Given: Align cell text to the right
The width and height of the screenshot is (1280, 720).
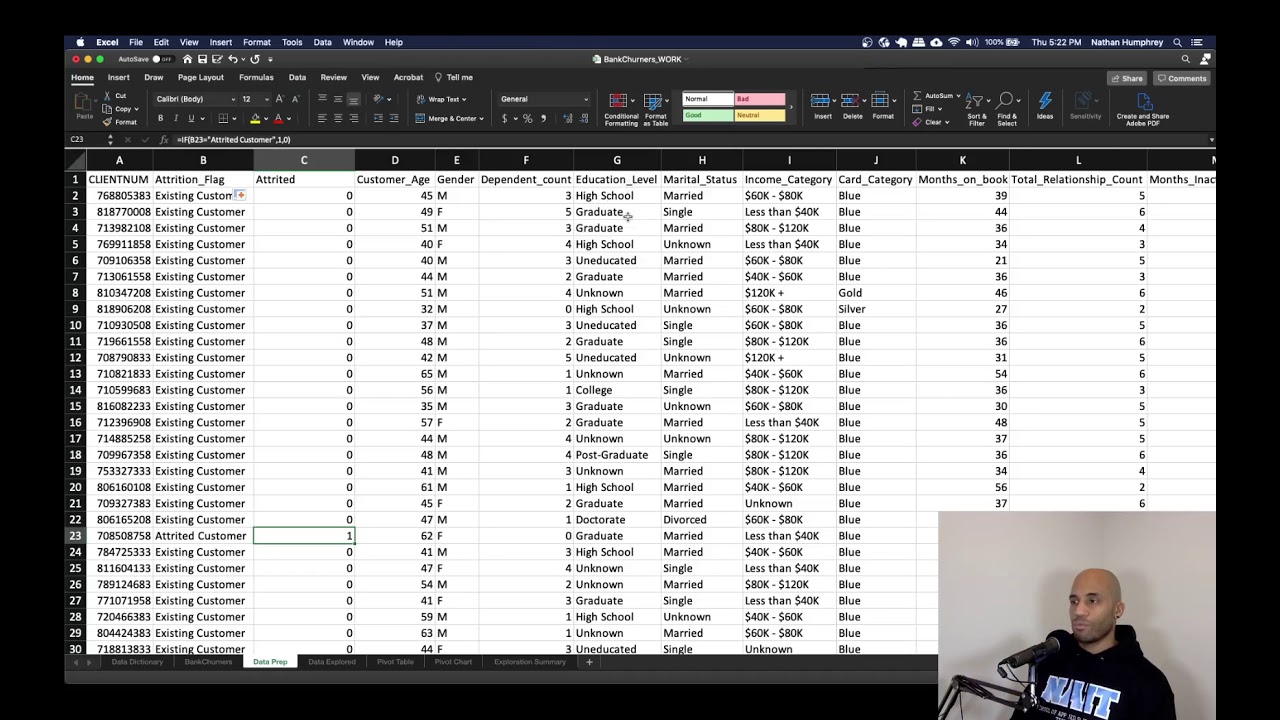Looking at the screenshot, I should (352, 119).
